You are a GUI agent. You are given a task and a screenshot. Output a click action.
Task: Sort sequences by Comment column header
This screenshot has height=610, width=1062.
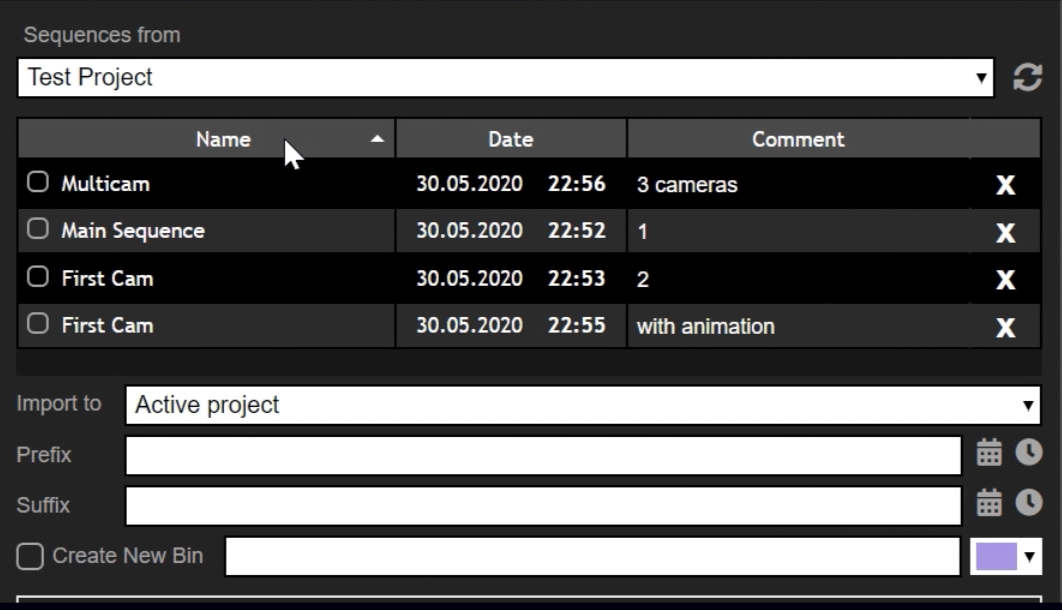pos(798,139)
